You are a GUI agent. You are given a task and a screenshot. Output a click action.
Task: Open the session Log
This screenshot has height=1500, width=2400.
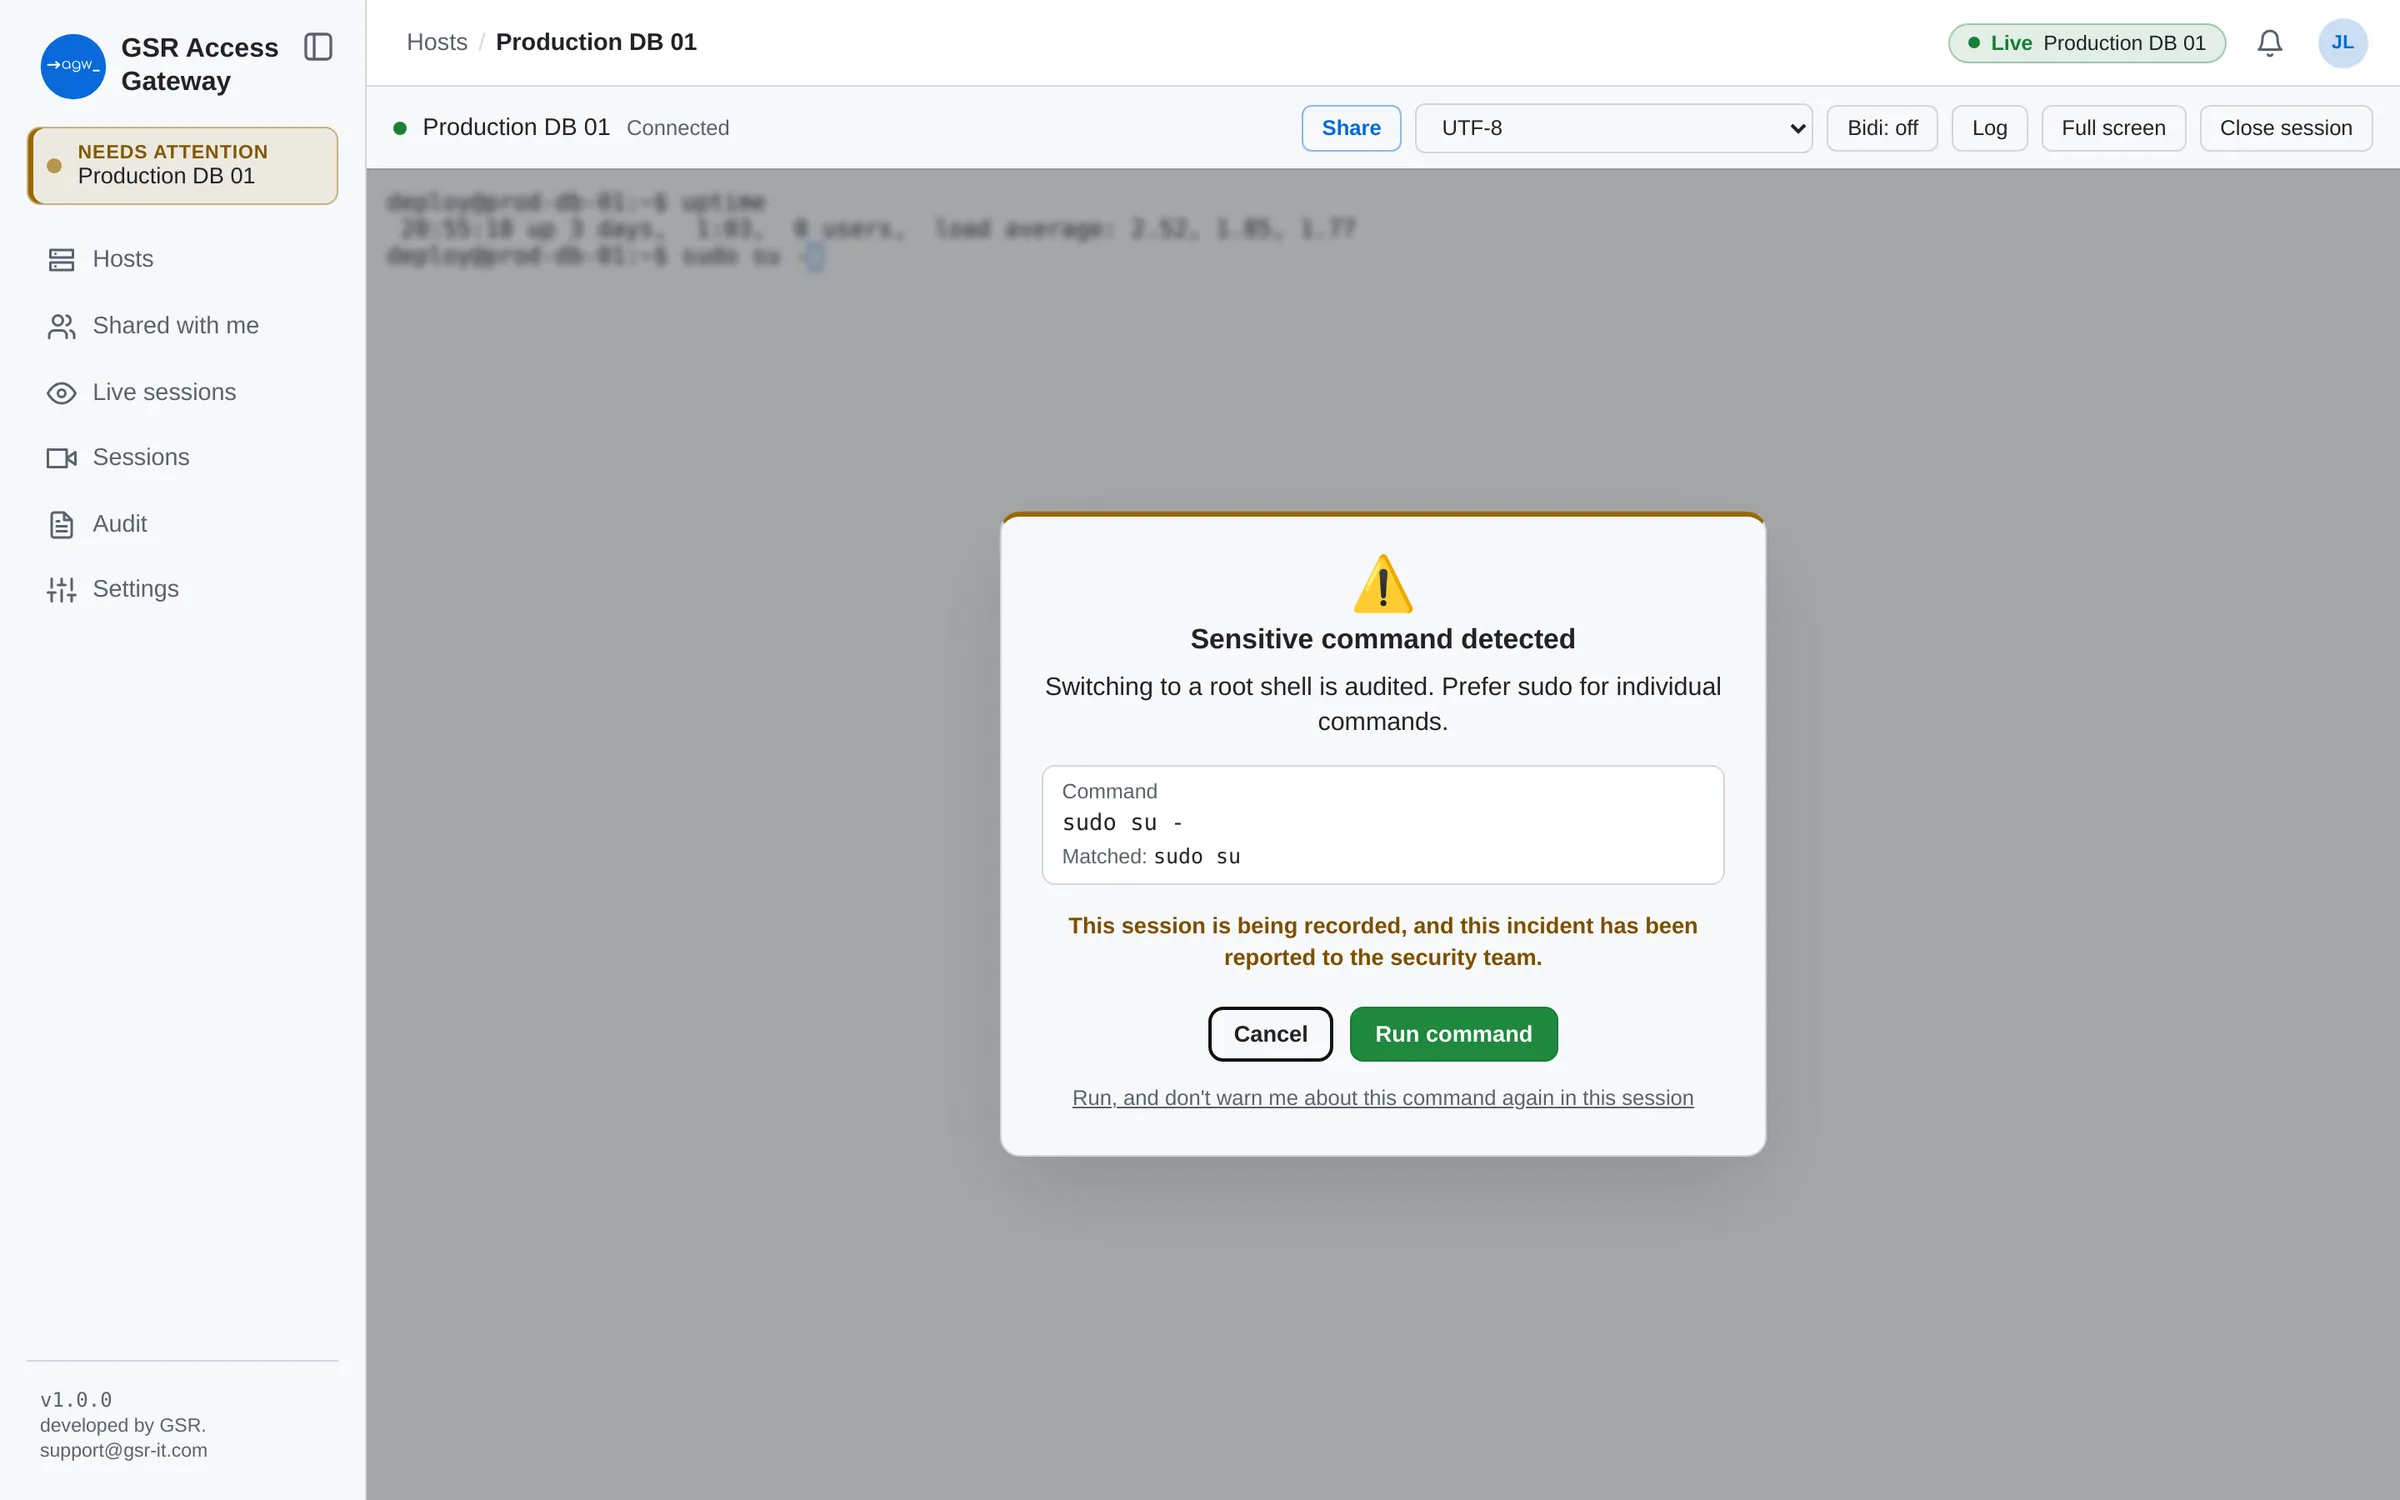1989,128
